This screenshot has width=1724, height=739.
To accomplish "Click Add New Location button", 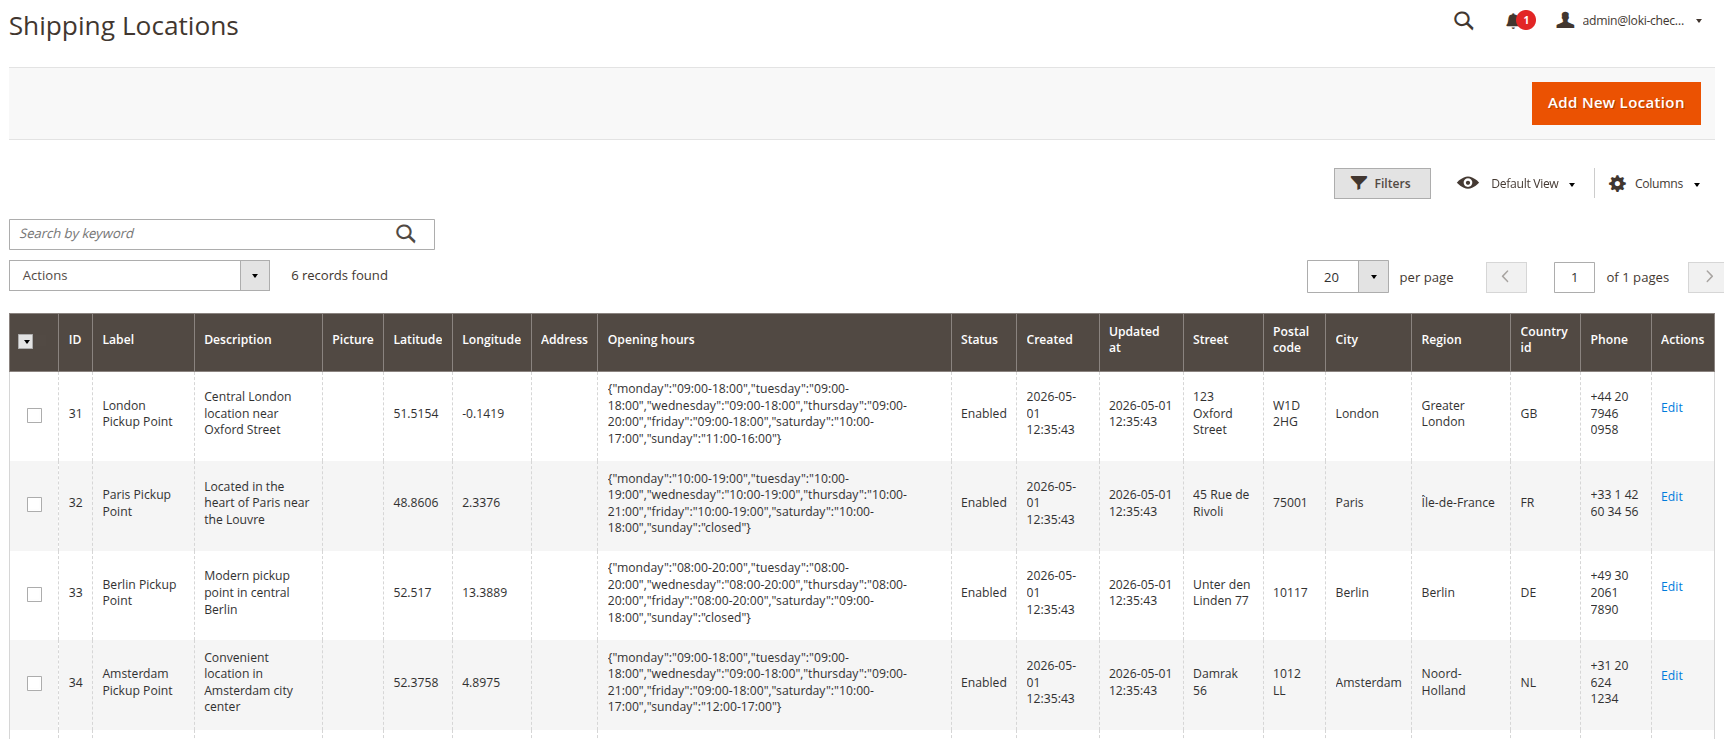I will click(1616, 103).
